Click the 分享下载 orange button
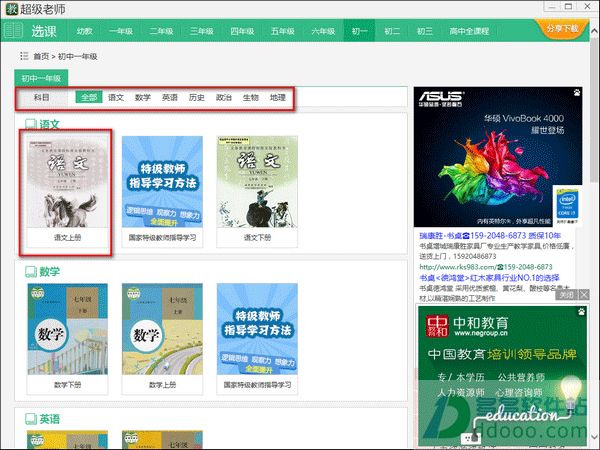Viewport: 600px width, 450px height. click(x=562, y=29)
